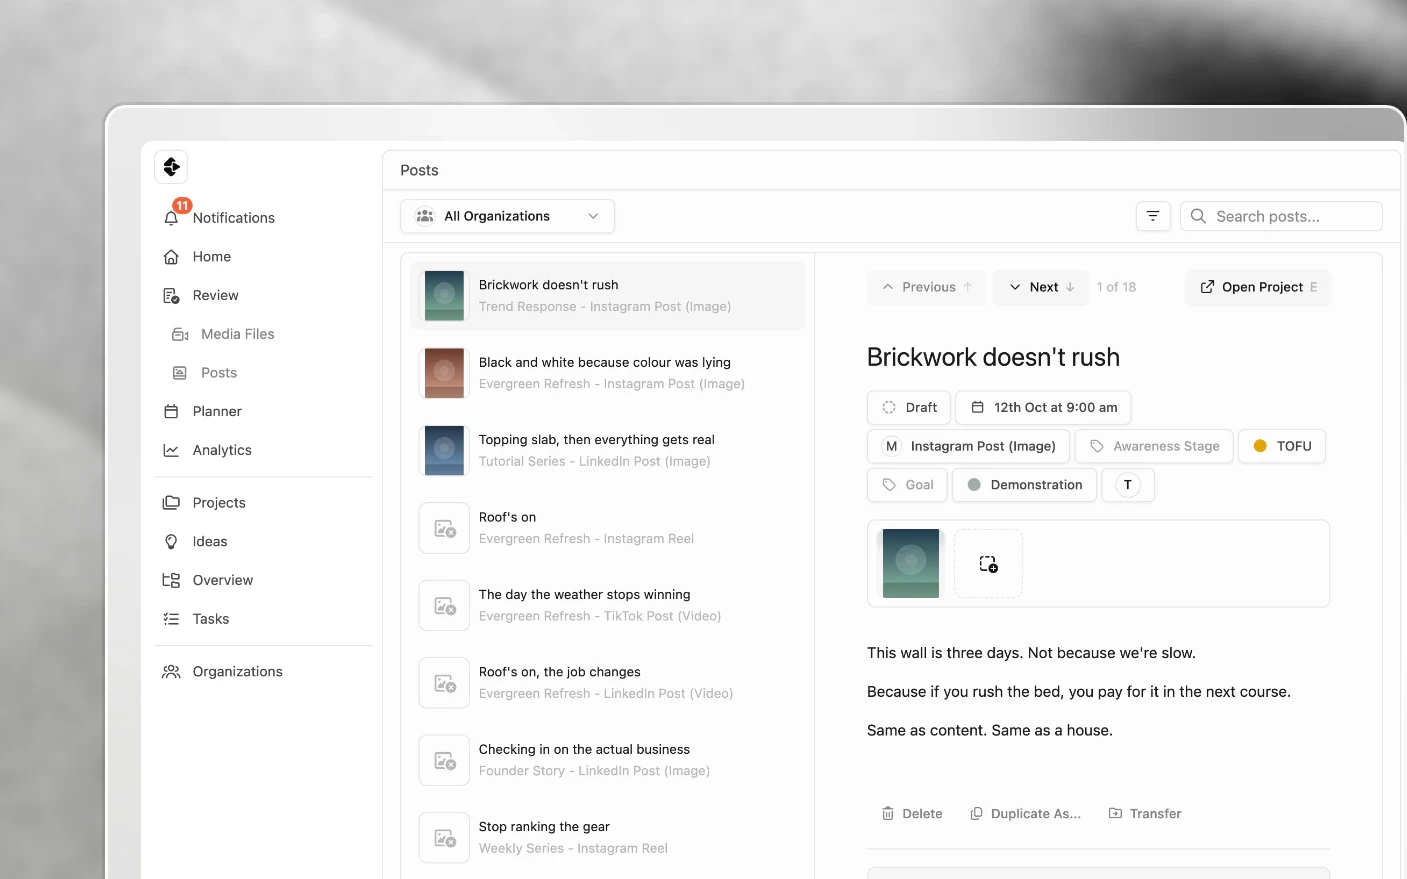Open the Awareness Stage tag selector
The width and height of the screenshot is (1407, 879).
tap(1154, 446)
